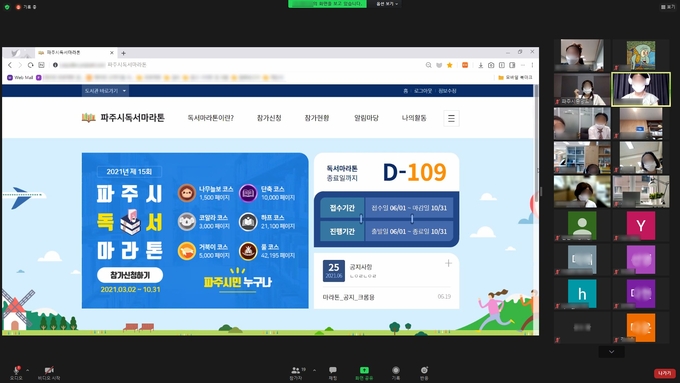Screen dimensions: 680x383
Task: Click the 정보수정 link
Action: click(x=447, y=91)
